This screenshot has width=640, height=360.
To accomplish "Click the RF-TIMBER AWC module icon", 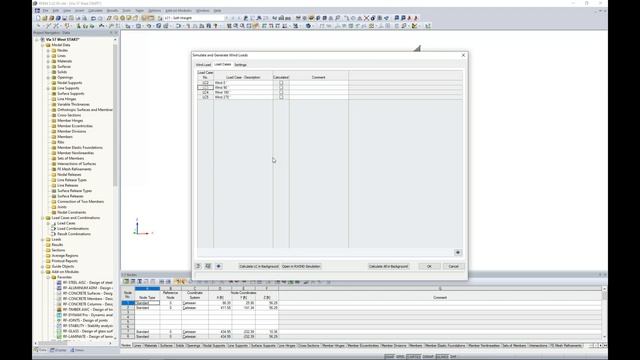I will (x=59, y=310).
